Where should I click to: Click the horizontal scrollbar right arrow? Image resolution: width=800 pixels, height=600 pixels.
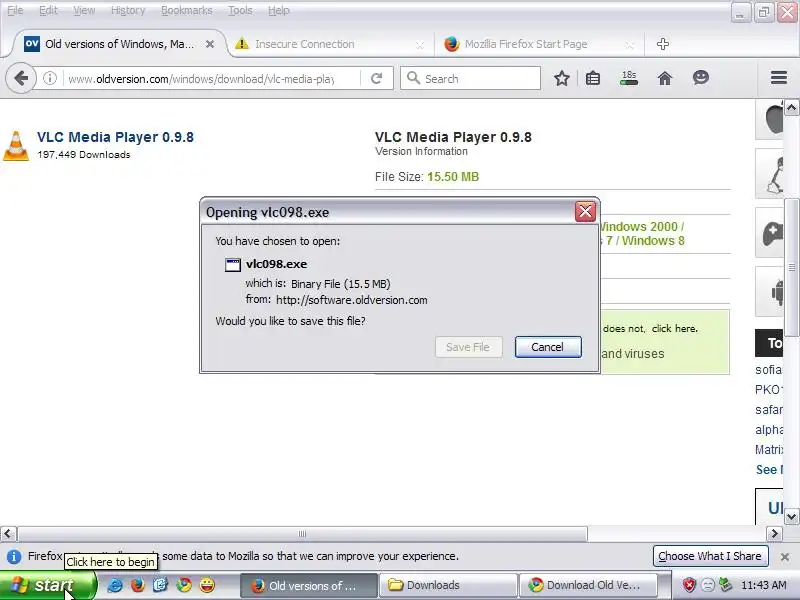click(774, 534)
